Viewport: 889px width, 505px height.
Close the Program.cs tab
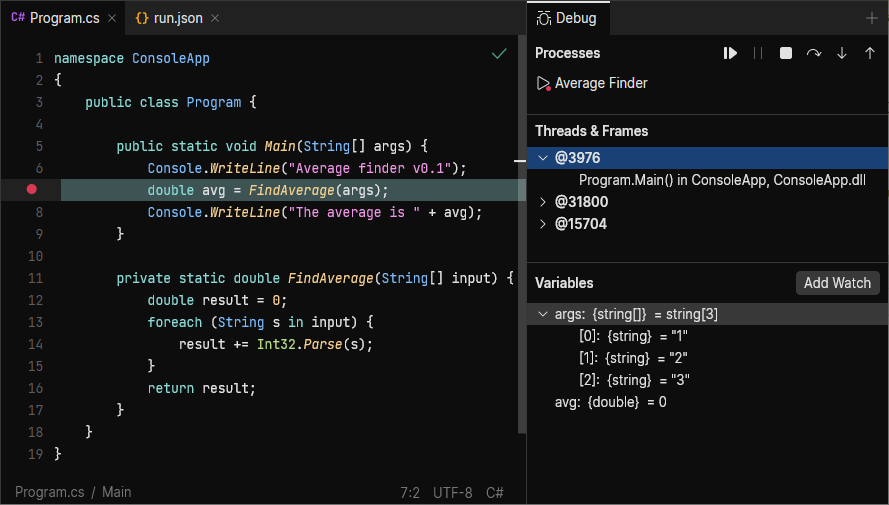(111, 18)
